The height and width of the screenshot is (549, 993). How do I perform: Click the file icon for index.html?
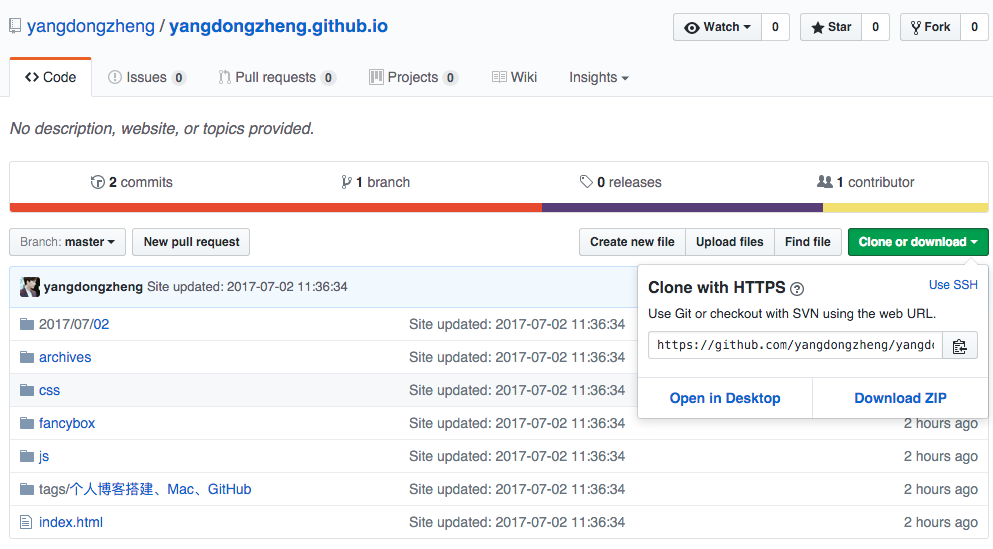(26, 522)
